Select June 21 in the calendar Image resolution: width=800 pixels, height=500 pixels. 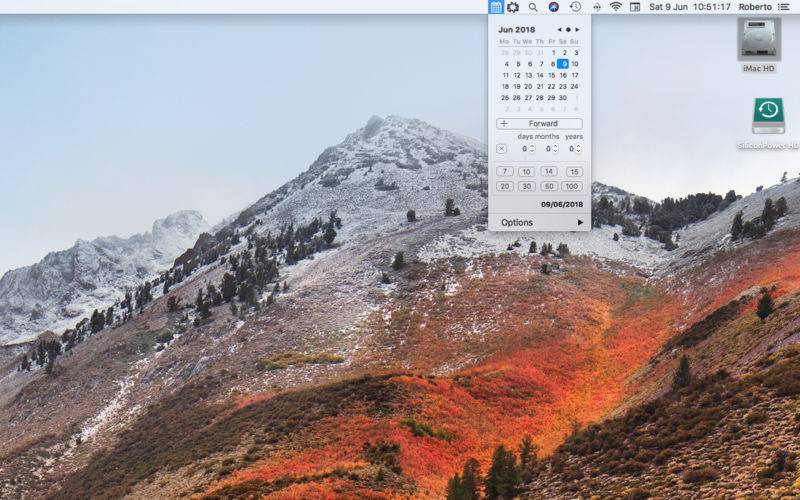[x=540, y=86]
